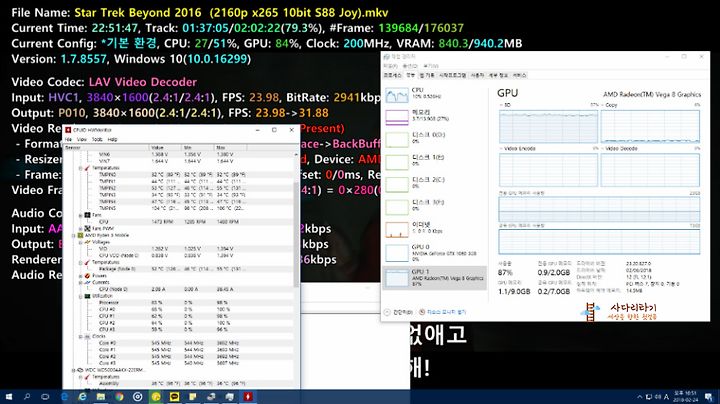
Task: Click 리소스 모니터 열기 link
Action: click(443, 312)
